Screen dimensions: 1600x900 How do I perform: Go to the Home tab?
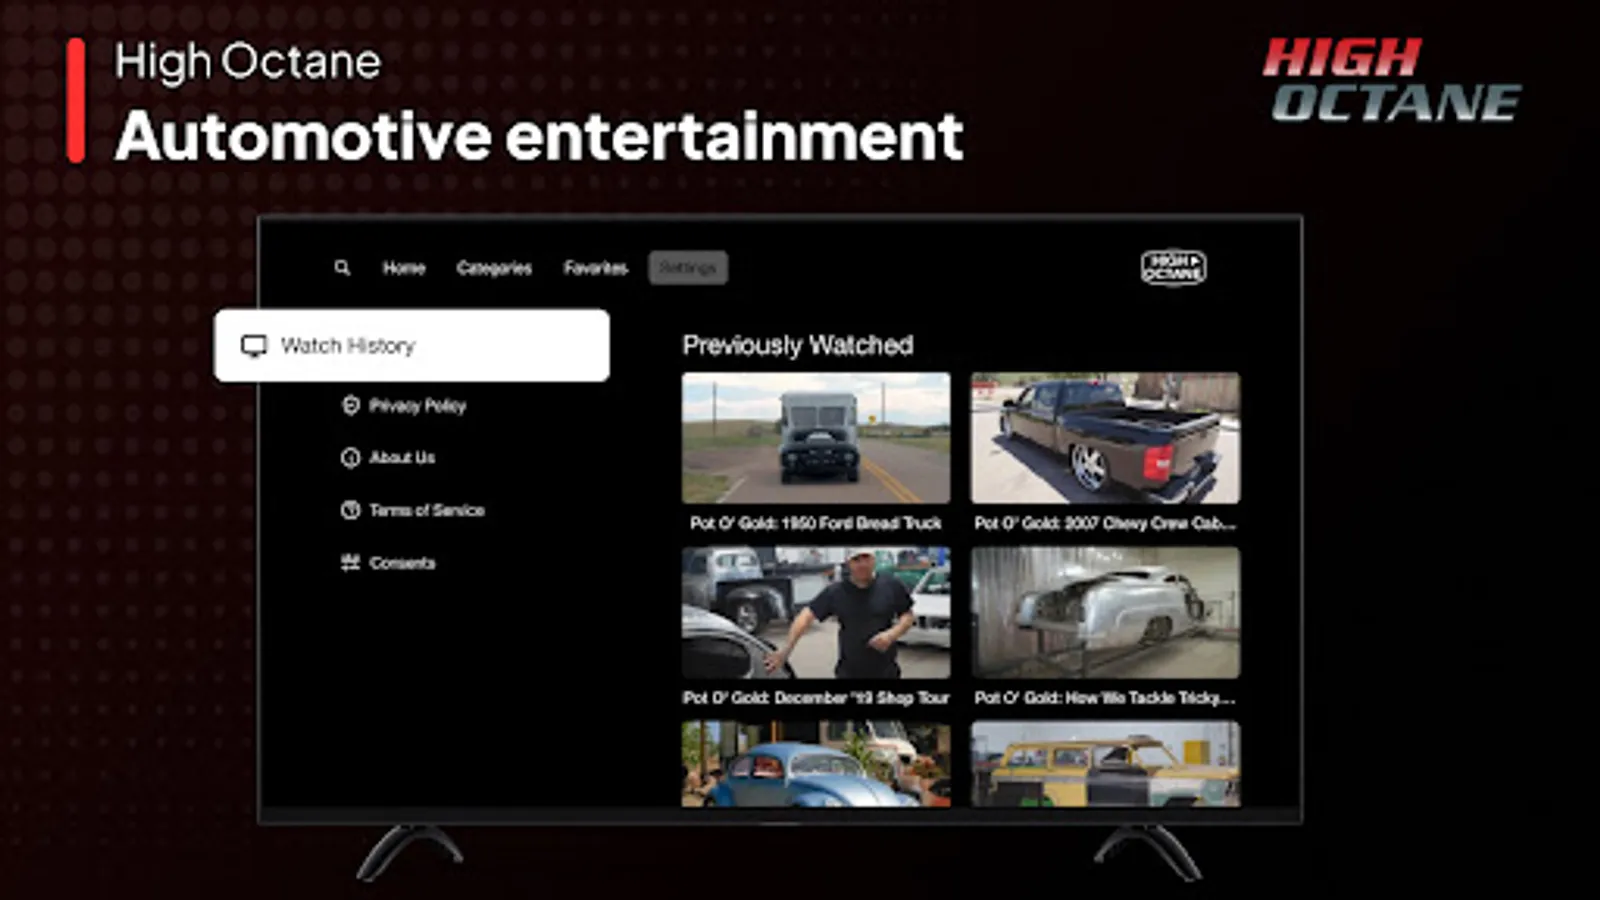click(404, 268)
